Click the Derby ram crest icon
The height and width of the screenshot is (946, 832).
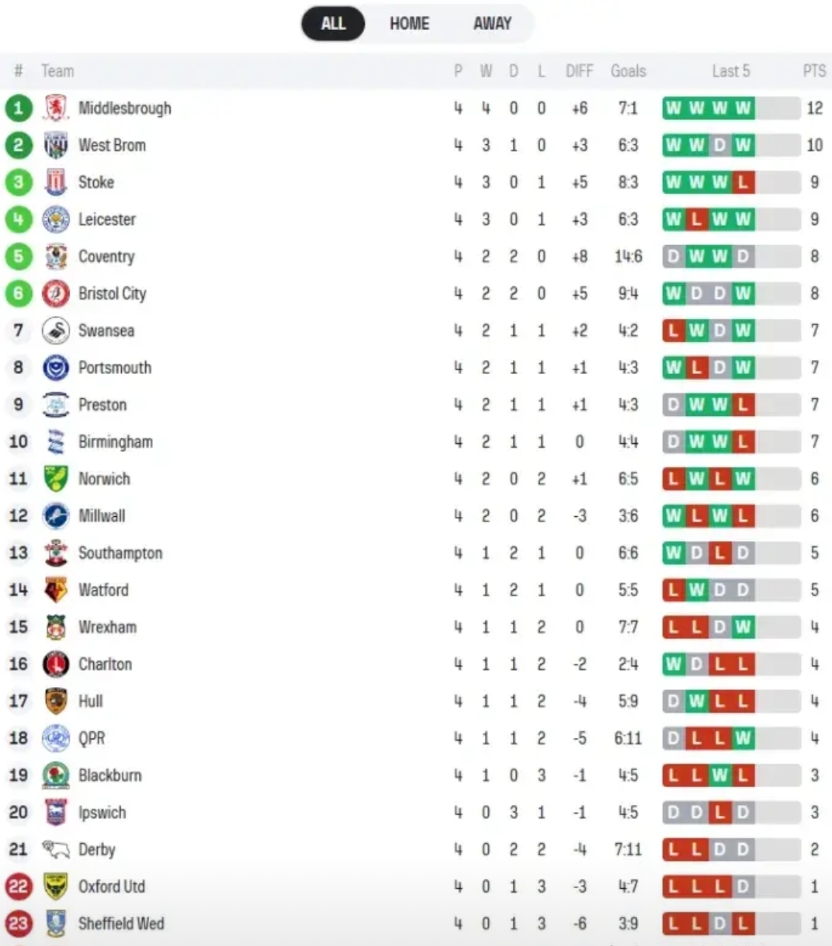56,849
